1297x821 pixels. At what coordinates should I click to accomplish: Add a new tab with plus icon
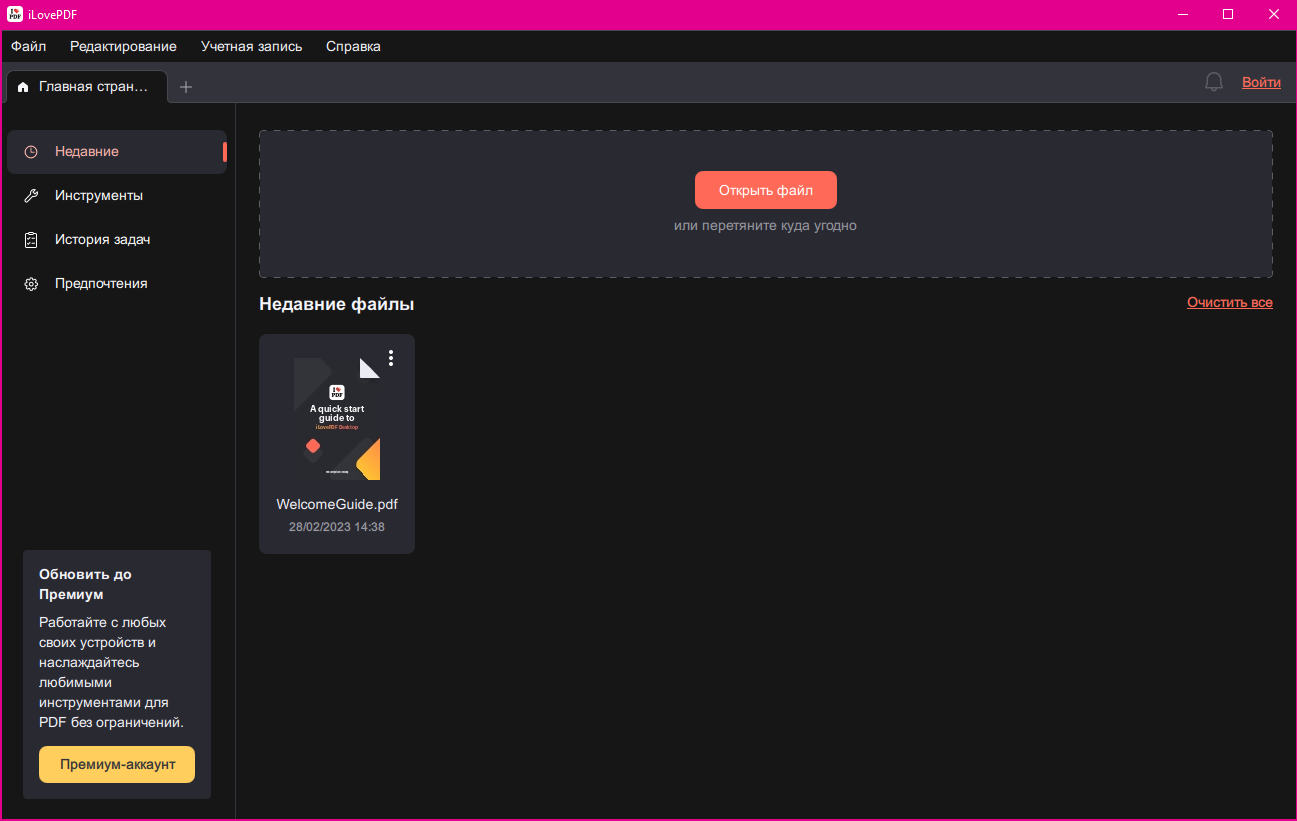click(186, 87)
